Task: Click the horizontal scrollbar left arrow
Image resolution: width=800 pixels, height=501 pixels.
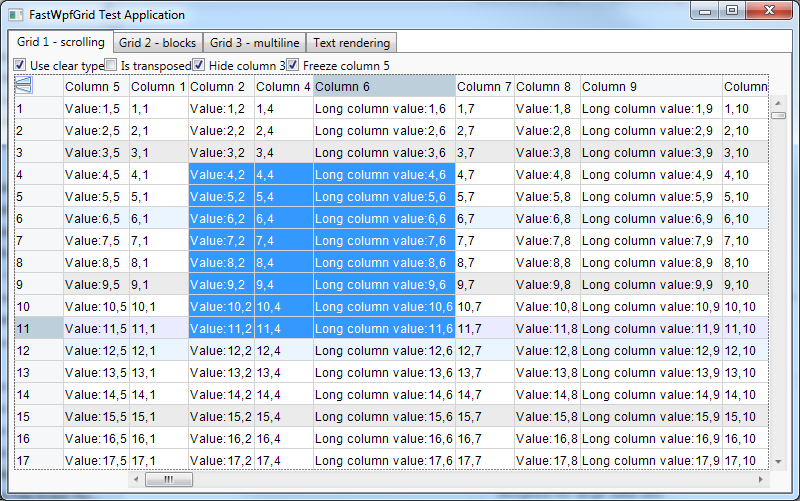Action: click(x=135, y=480)
